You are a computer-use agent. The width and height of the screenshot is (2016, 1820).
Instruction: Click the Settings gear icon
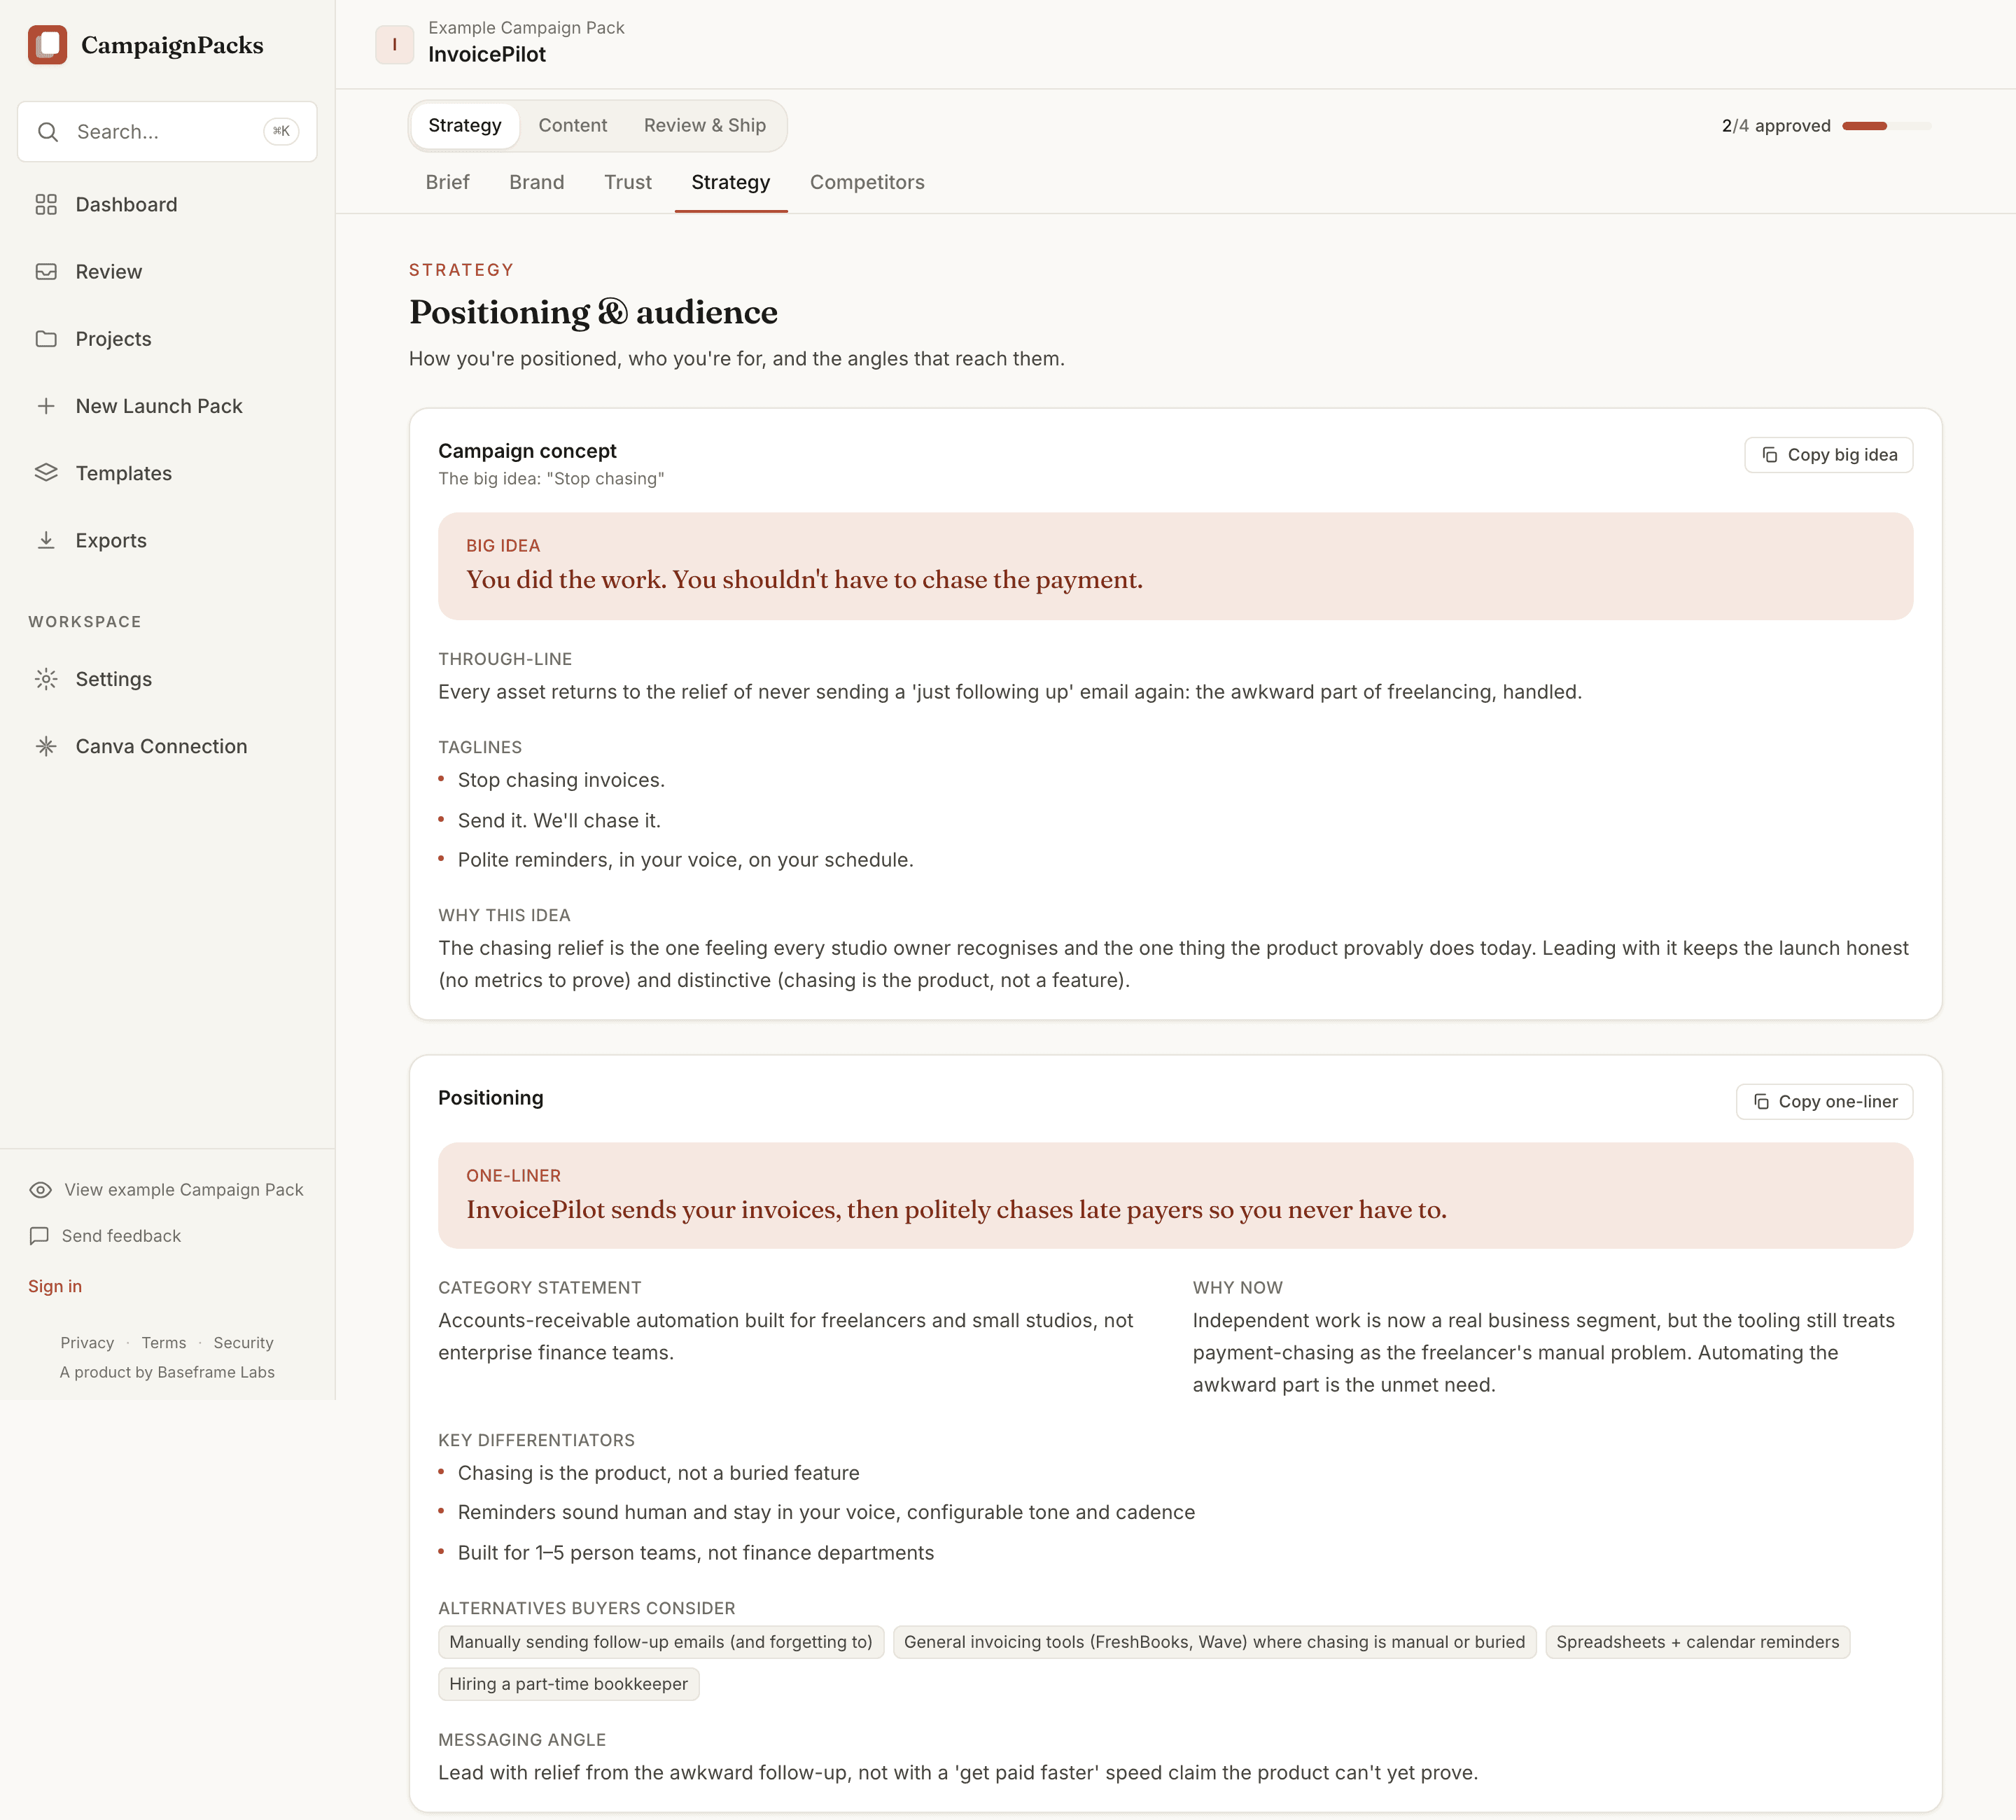tap(46, 679)
